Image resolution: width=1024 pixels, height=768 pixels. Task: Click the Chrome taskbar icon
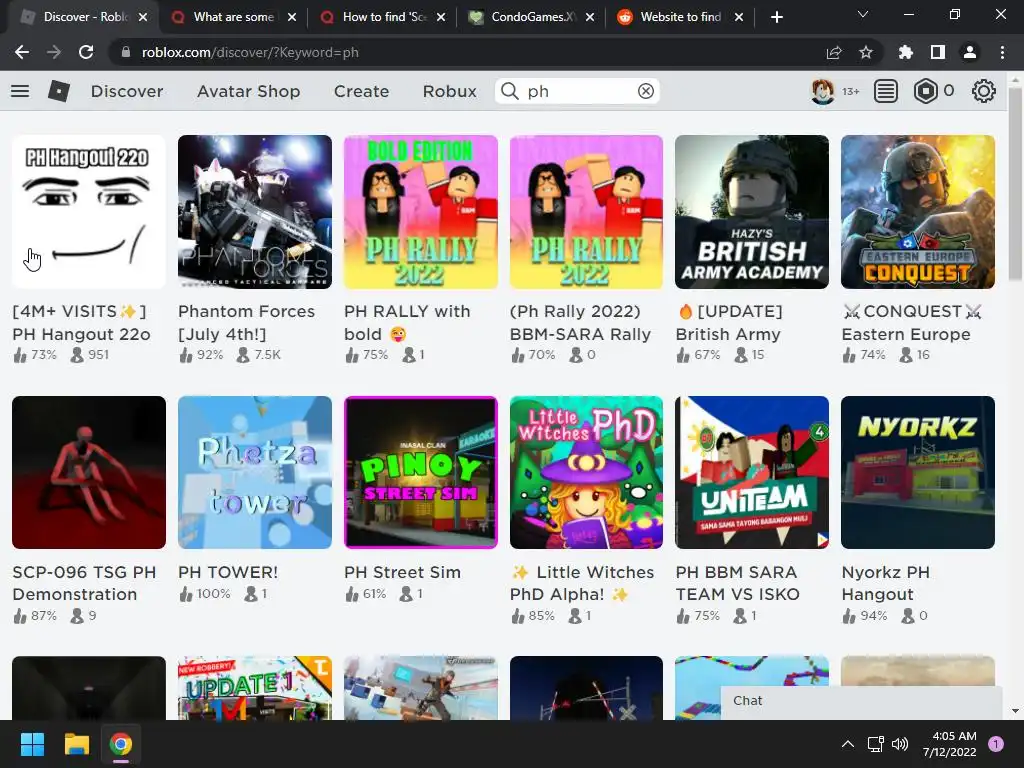(x=121, y=744)
